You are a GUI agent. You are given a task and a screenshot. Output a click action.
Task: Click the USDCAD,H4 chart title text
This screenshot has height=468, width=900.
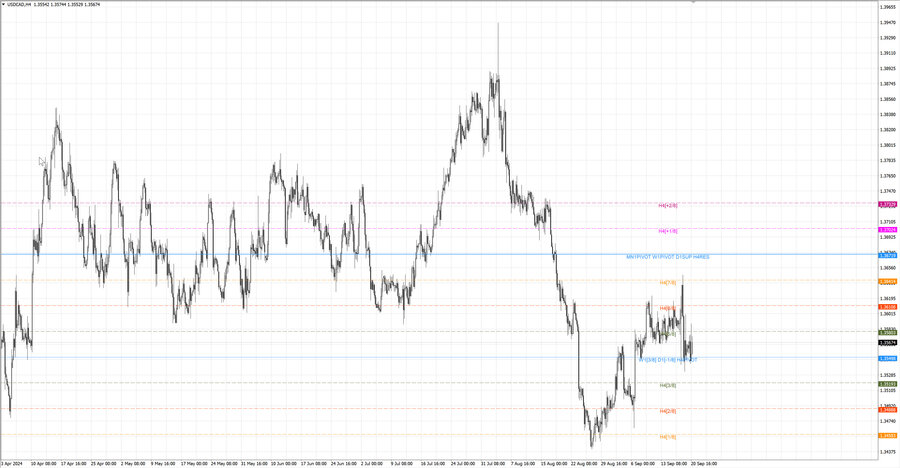(x=19, y=4)
